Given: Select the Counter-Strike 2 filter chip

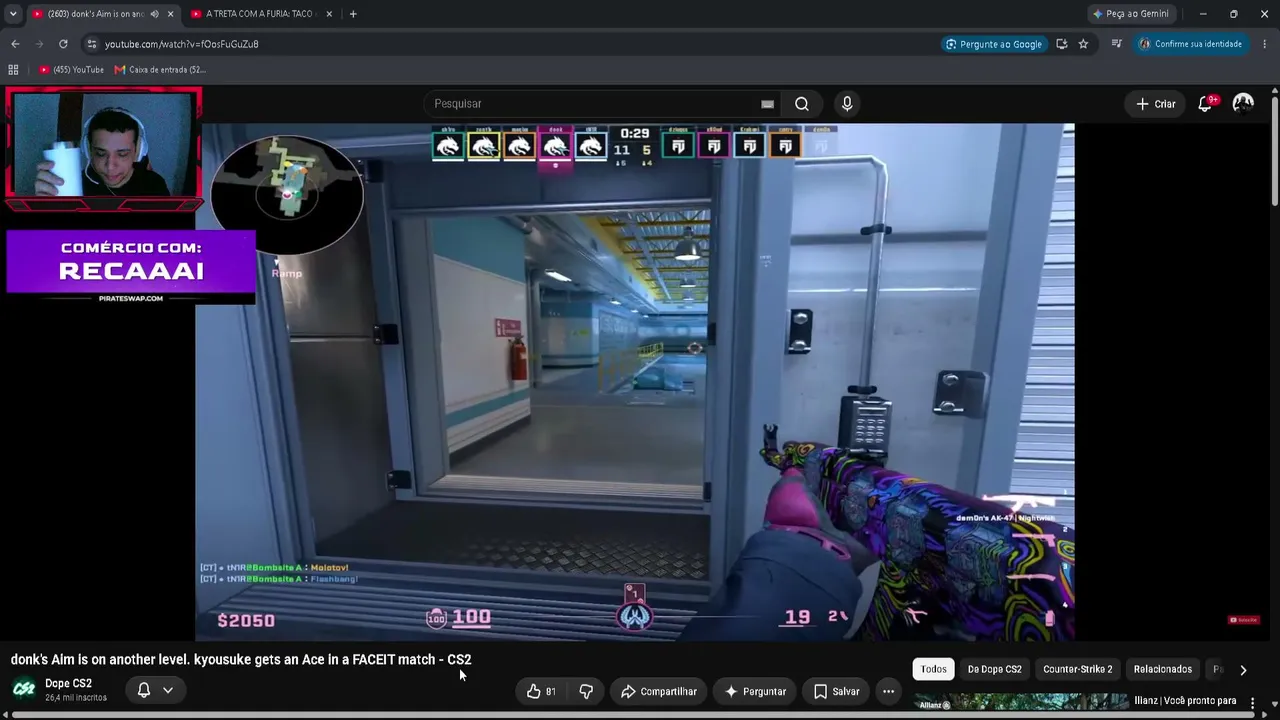Looking at the screenshot, I should [x=1078, y=669].
